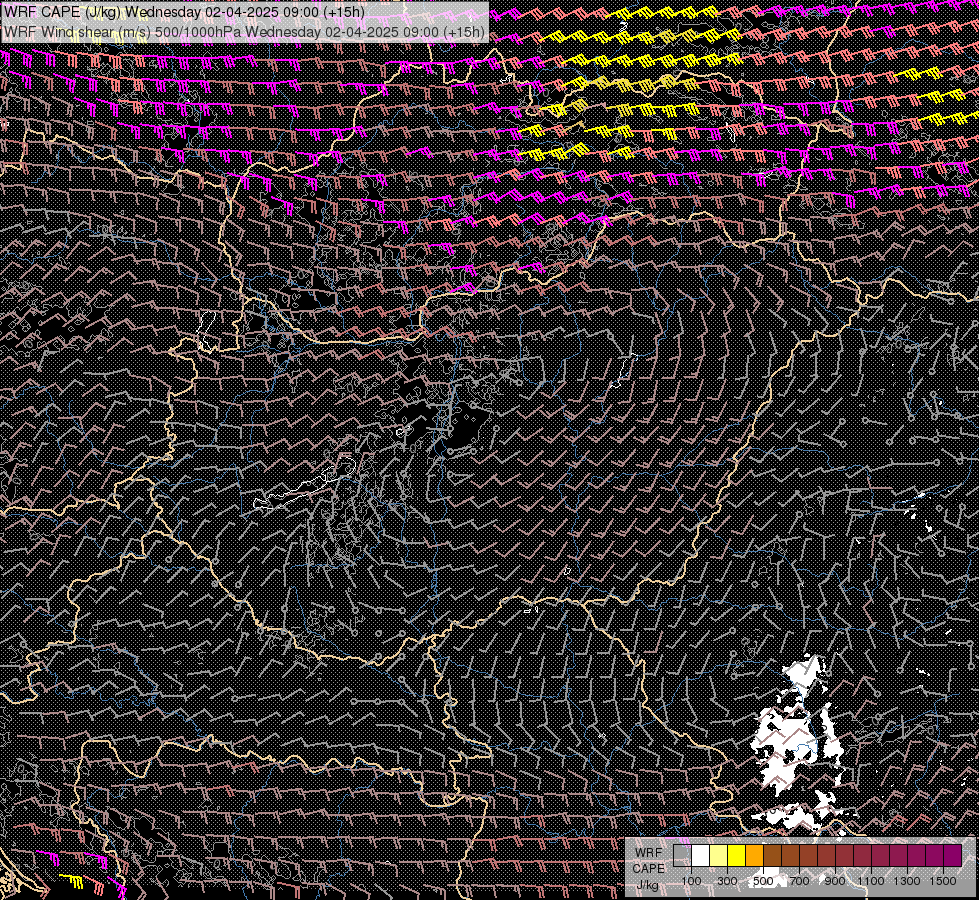Click the WRF label in the color legend
The width and height of the screenshot is (979, 900).
(649, 853)
